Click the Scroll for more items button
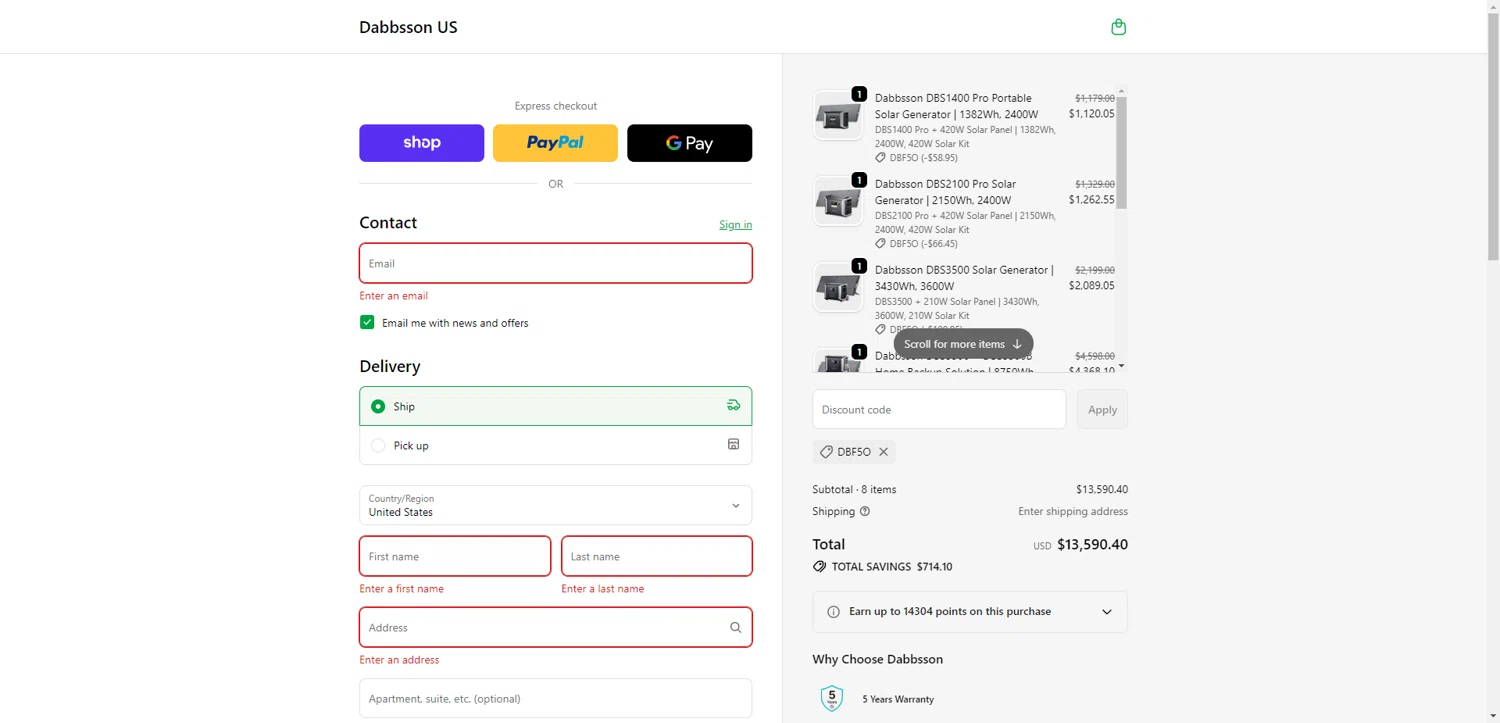 (x=962, y=344)
